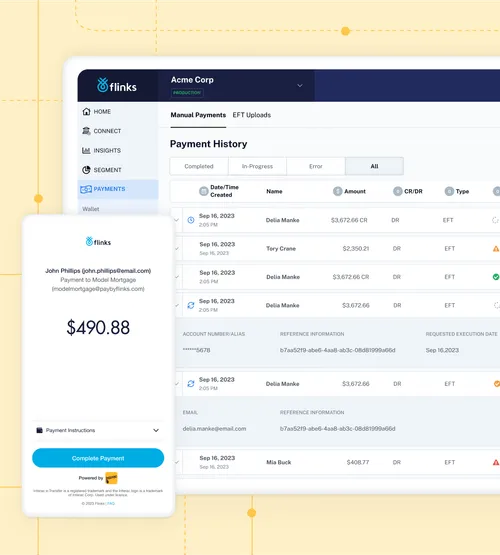The width and height of the screenshot is (500, 555).
Task: Click the John Phillips payer line
Action: pos(98,271)
